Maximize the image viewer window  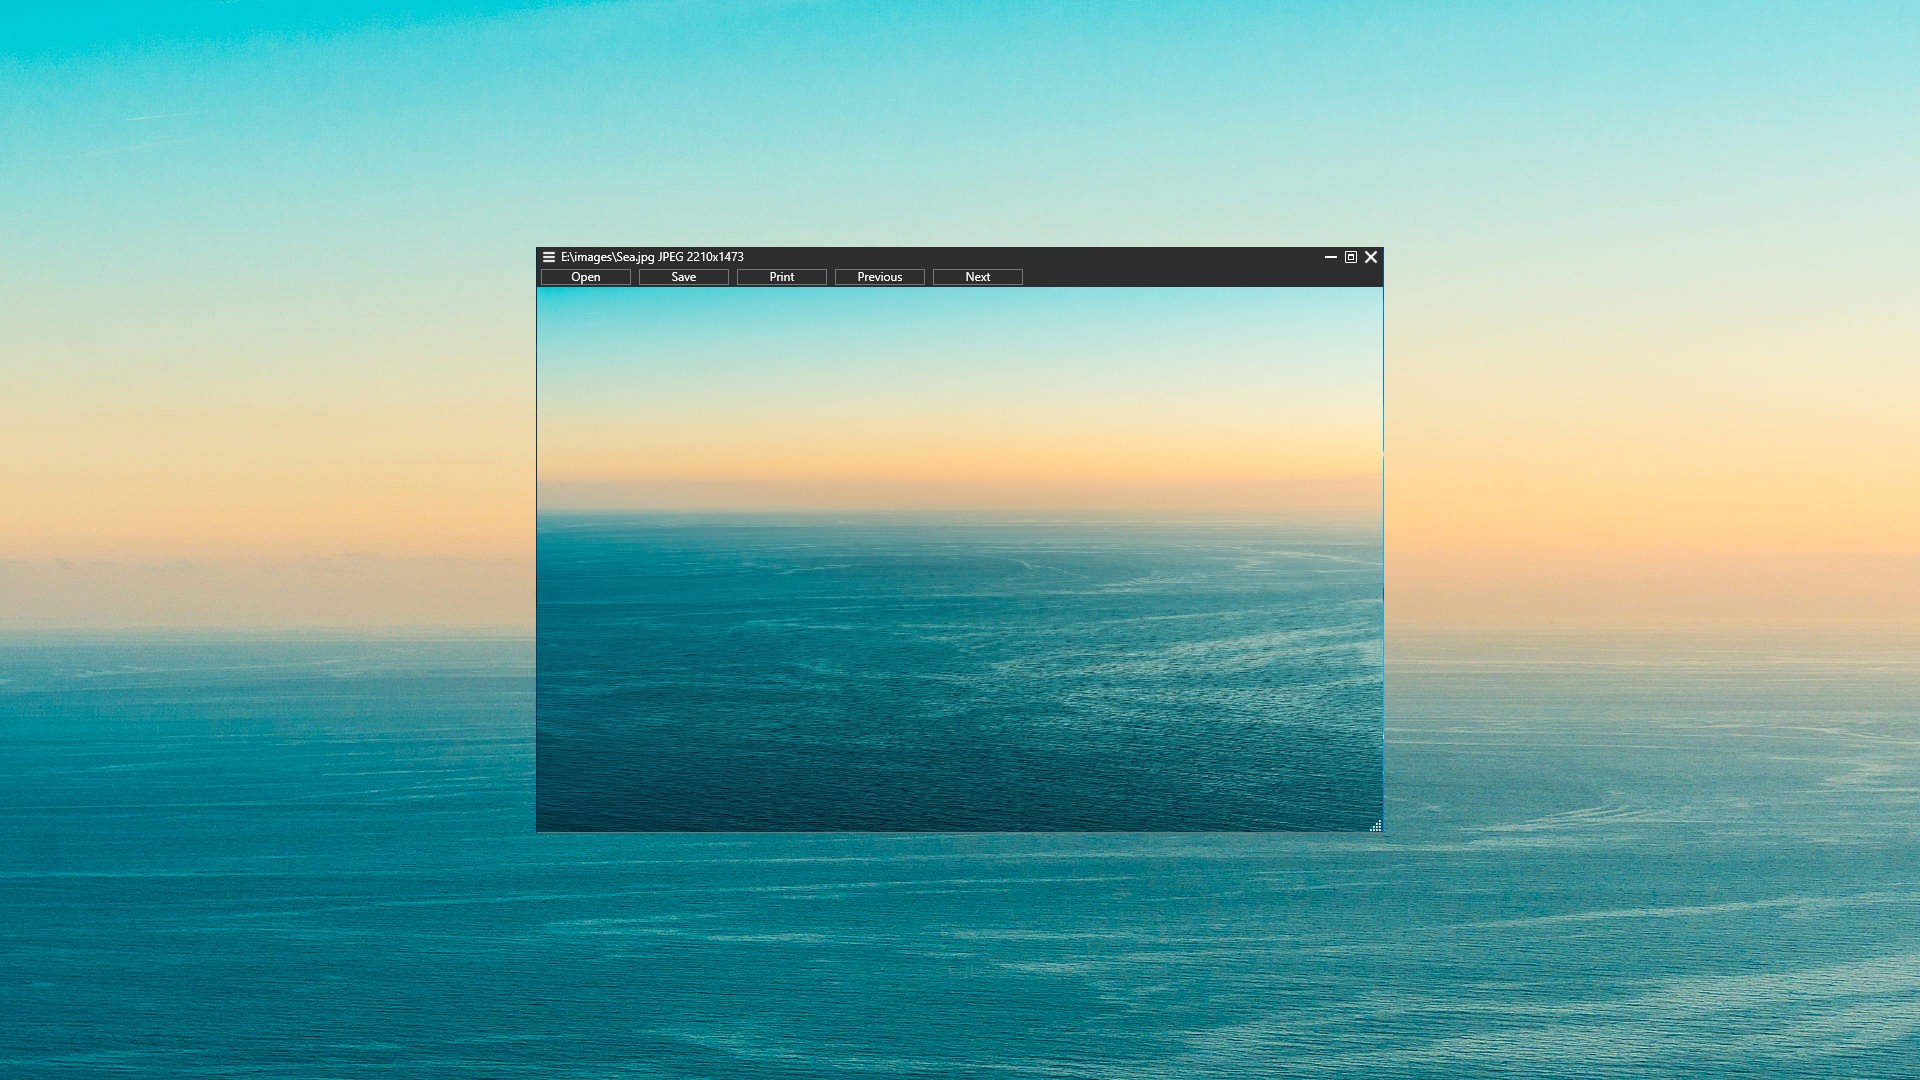[x=1351, y=257]
